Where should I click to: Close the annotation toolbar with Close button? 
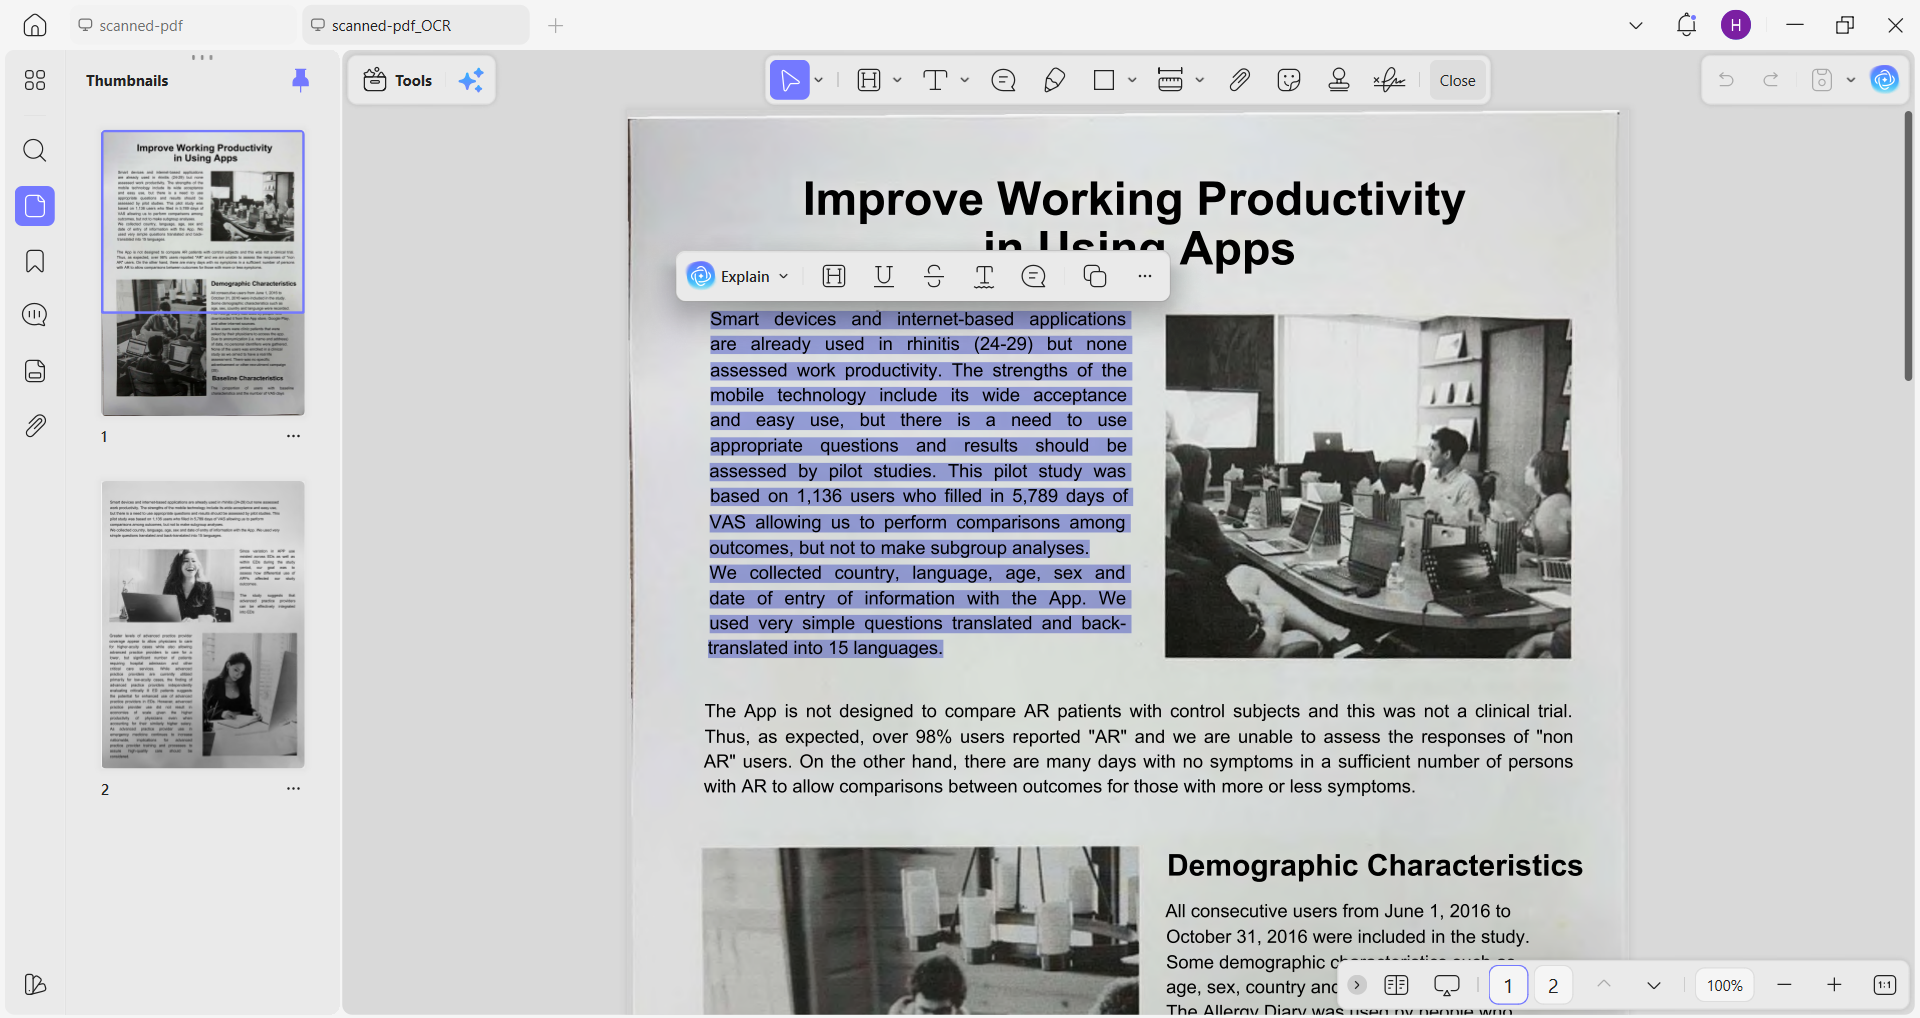point(1457,80)
